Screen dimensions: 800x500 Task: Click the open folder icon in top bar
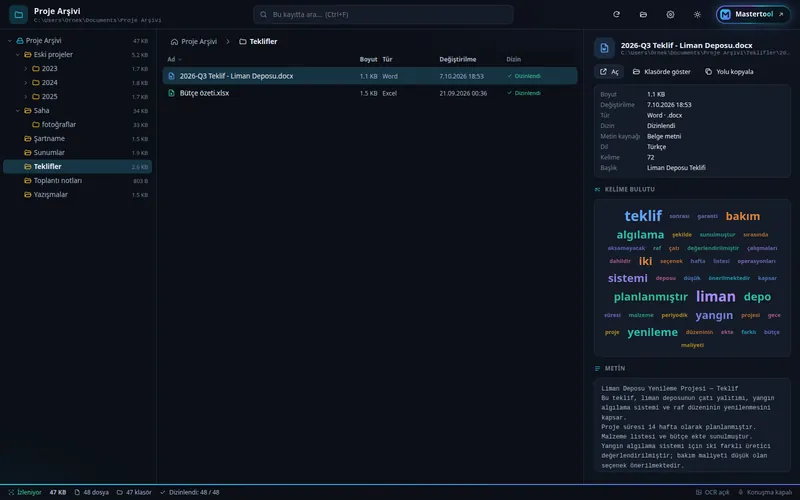(643, 14)
